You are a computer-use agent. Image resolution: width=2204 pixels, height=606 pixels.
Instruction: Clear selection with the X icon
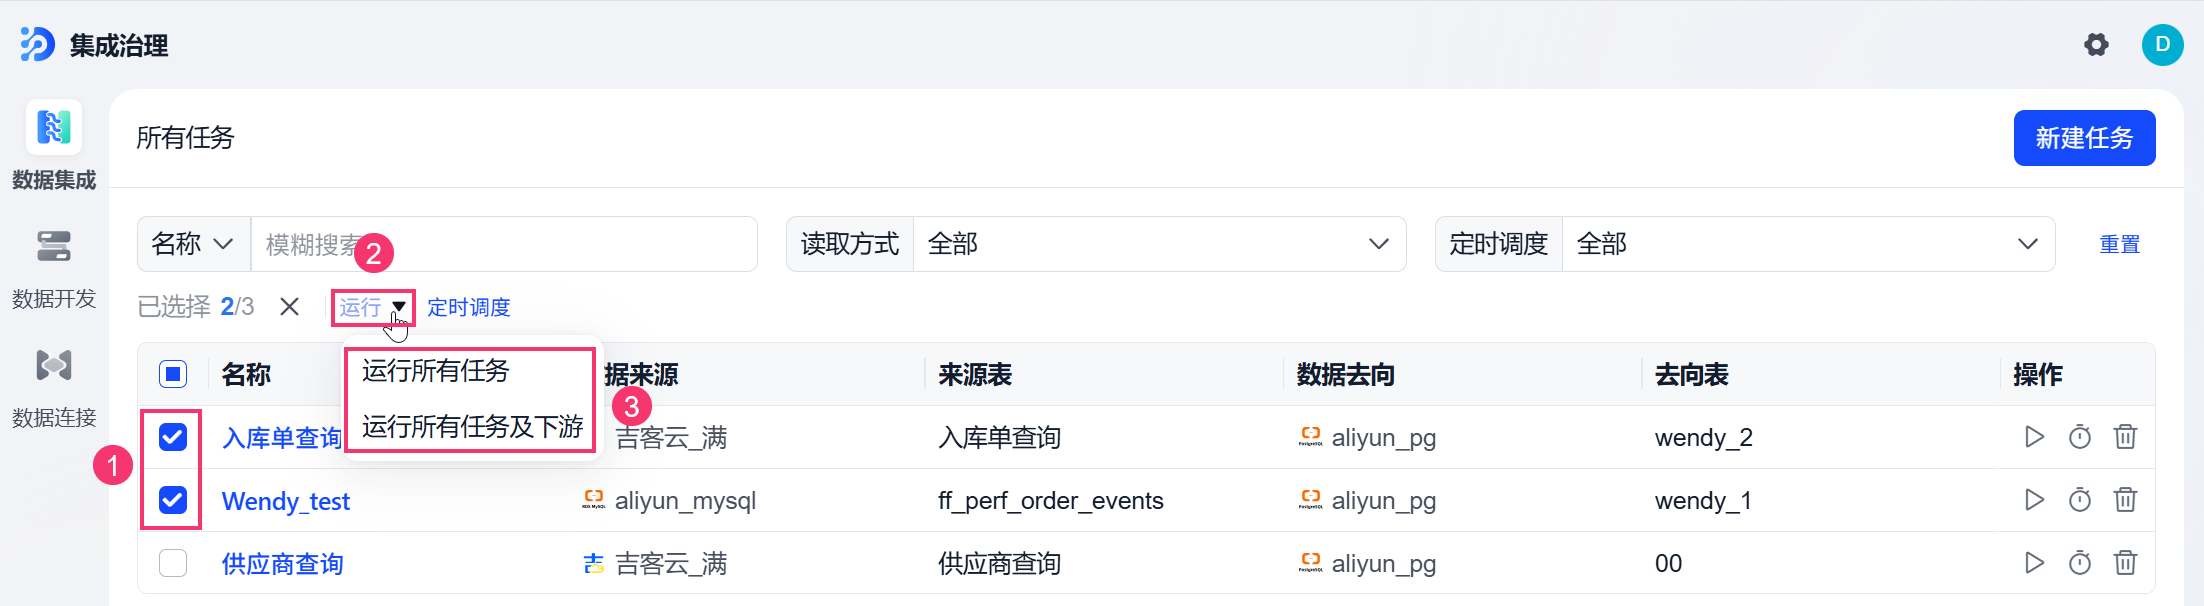tap(289, 307)
